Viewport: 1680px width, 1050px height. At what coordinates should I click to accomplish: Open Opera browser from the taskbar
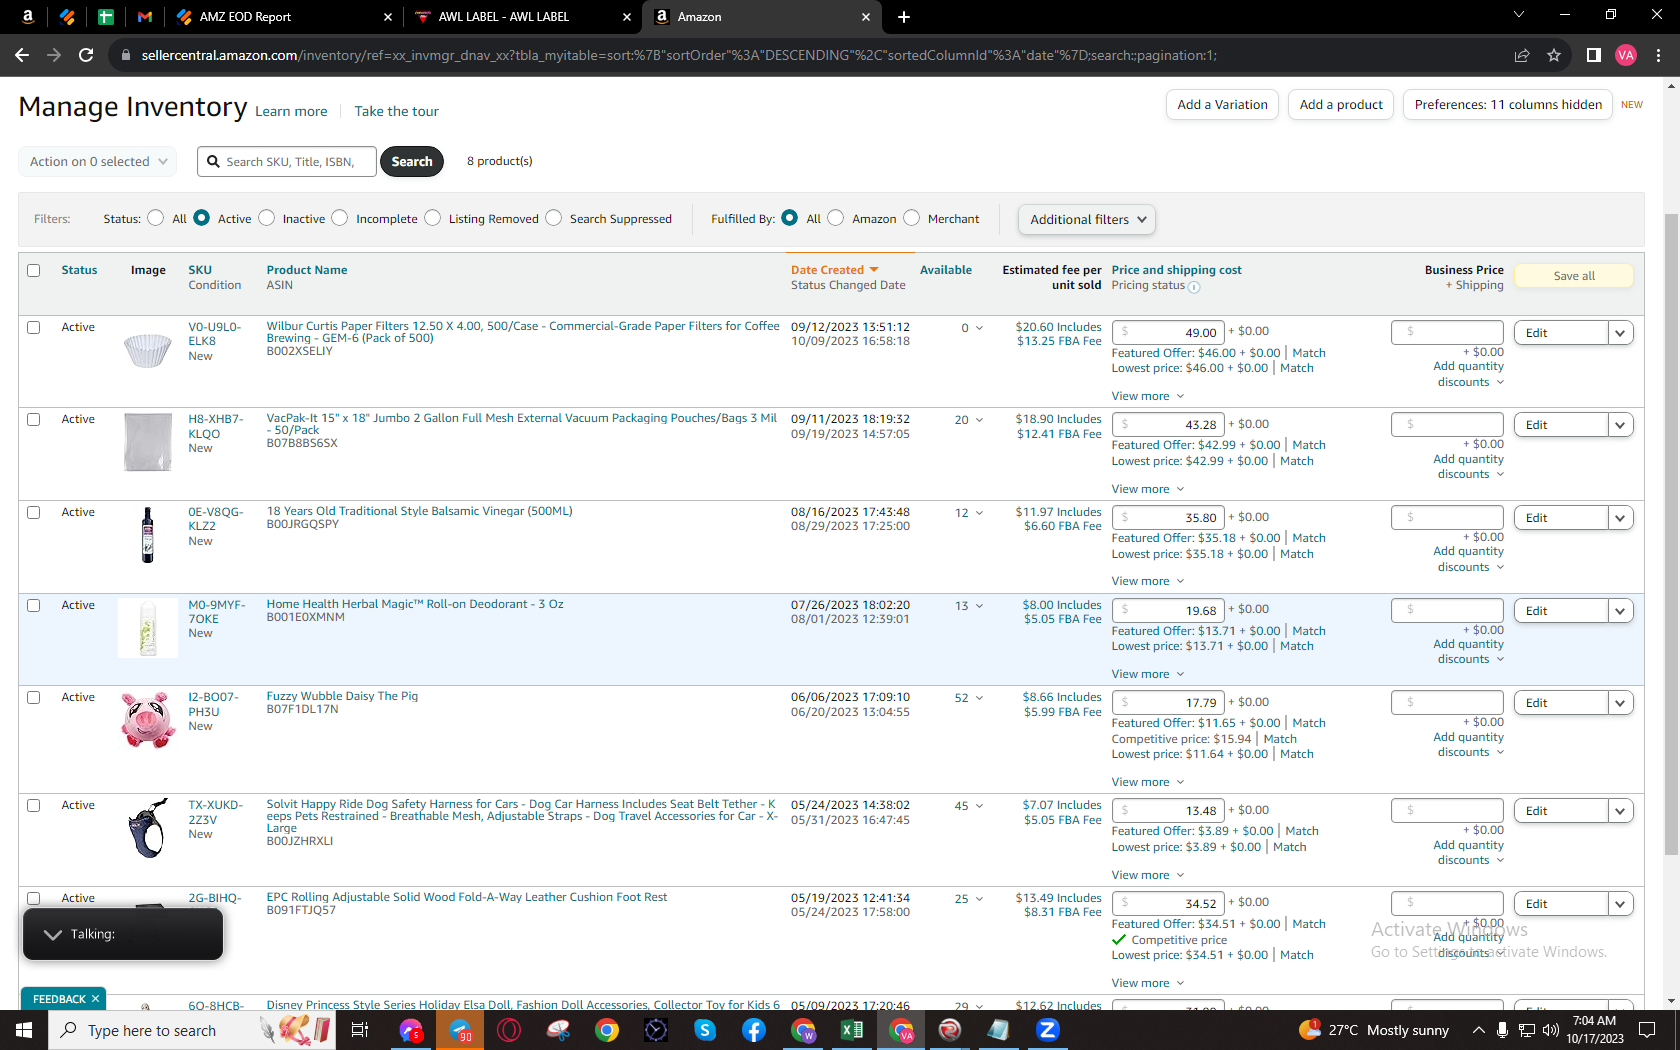click(x=509, y=1030)
